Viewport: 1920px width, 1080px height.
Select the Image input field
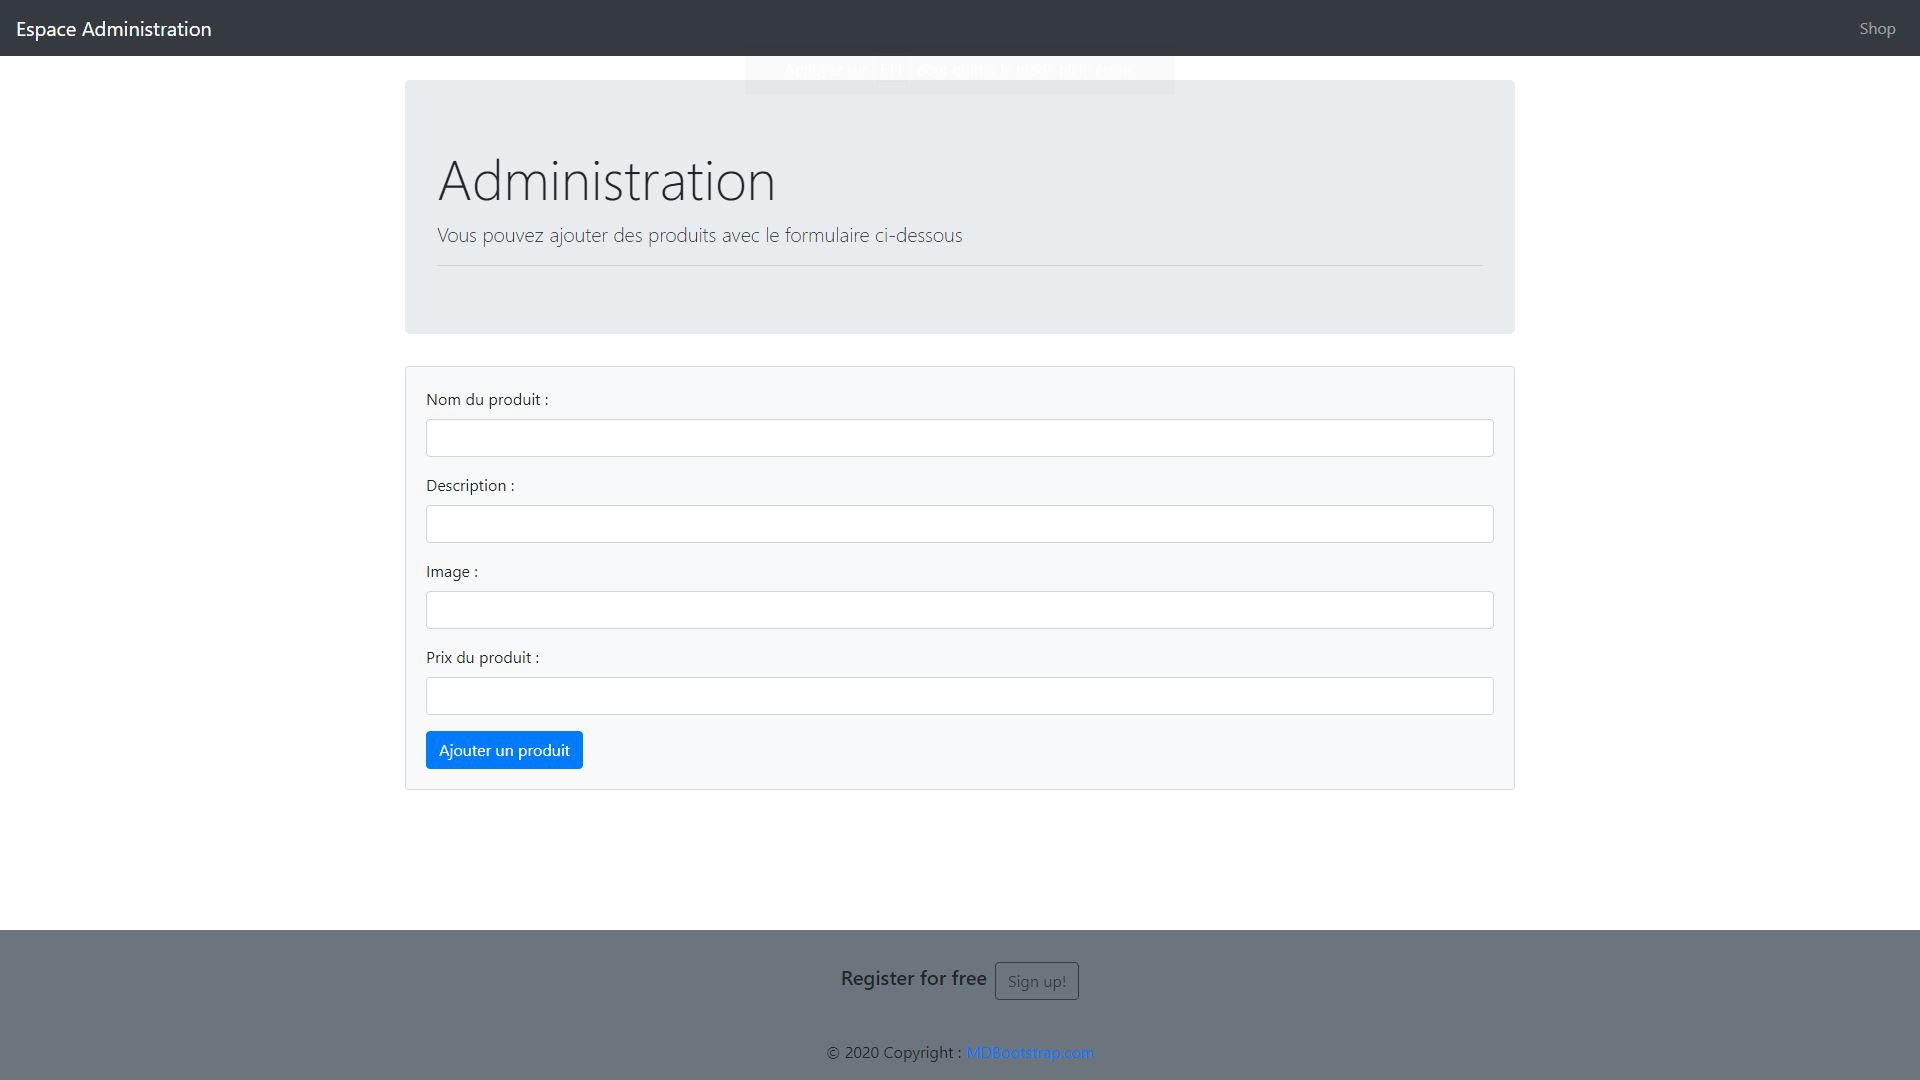point(959,610)
